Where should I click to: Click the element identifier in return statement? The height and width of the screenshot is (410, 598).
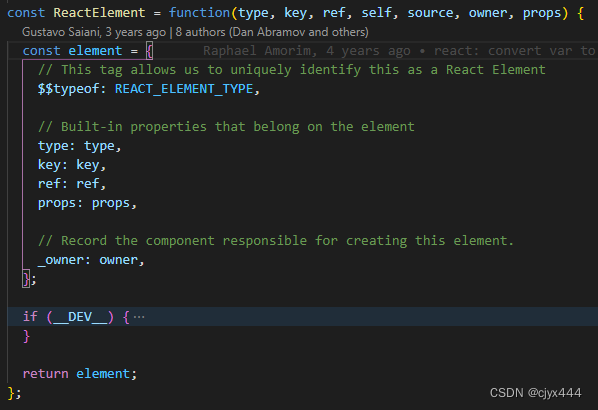tap(103, 374)
